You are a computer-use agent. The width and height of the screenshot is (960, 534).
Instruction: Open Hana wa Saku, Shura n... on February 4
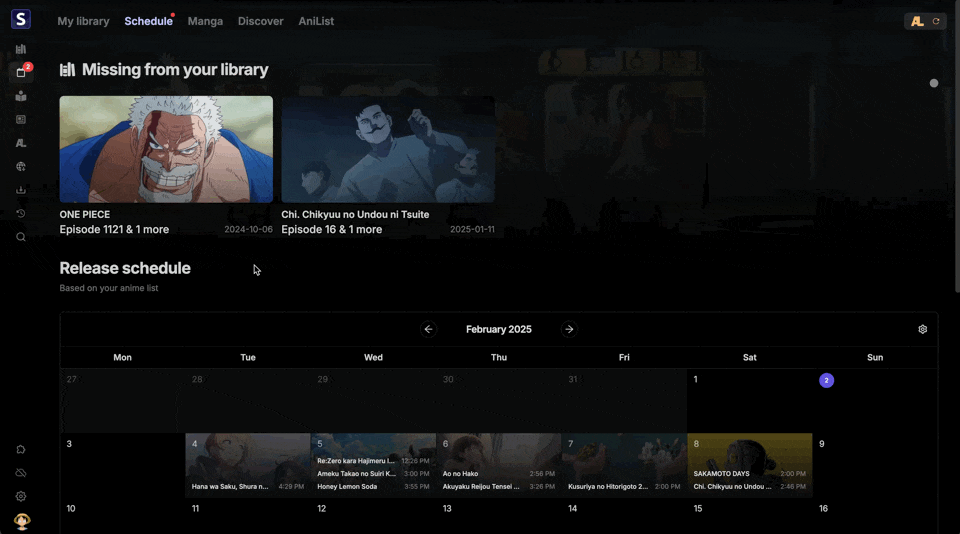[248, 487]
